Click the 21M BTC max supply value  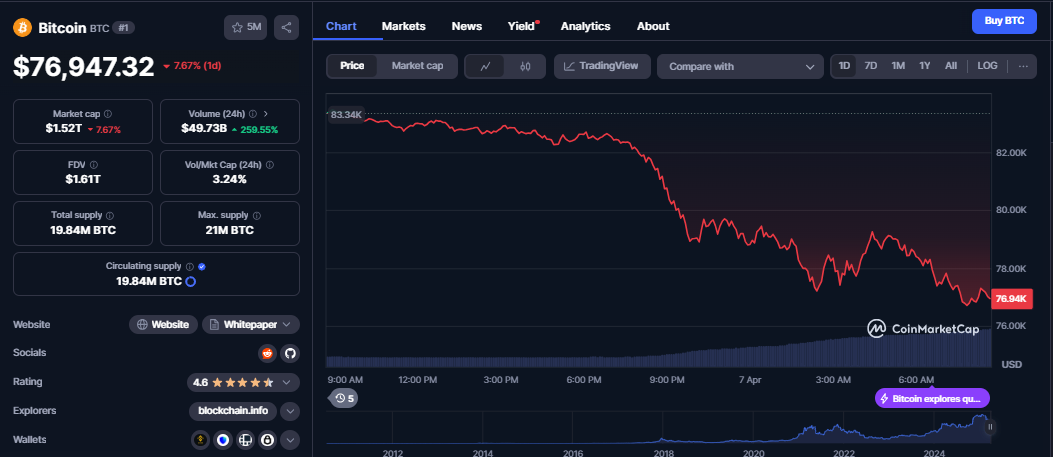(x=230, y=230)
